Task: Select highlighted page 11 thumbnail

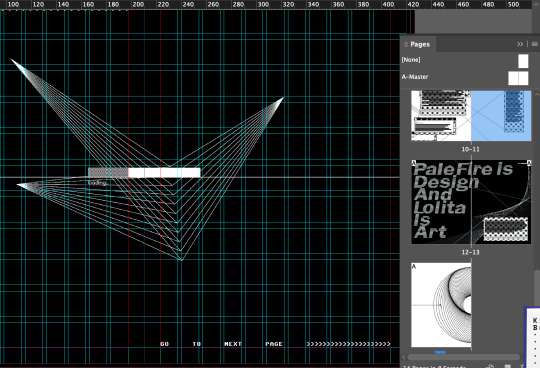Action: [501, 116]
